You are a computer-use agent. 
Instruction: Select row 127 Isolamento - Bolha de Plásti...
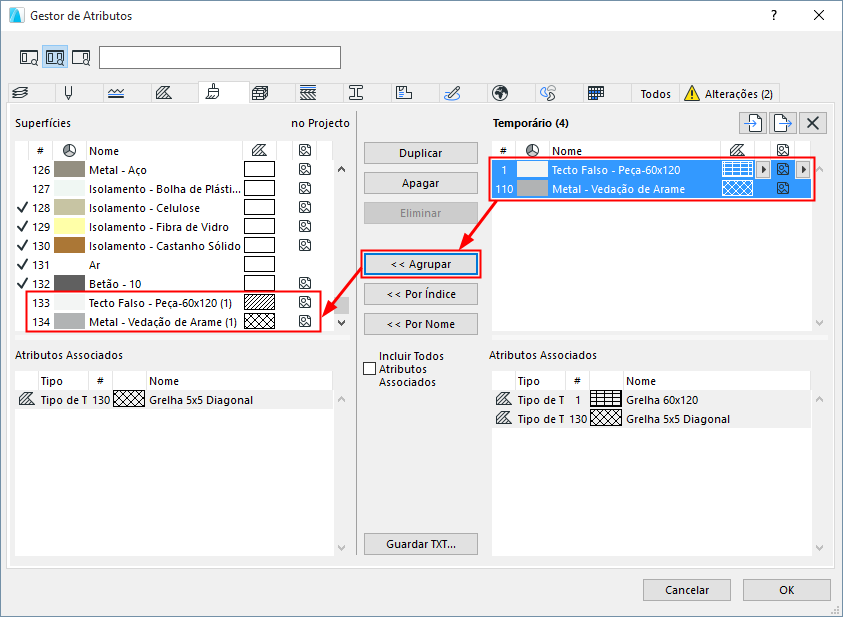point(174,189)
